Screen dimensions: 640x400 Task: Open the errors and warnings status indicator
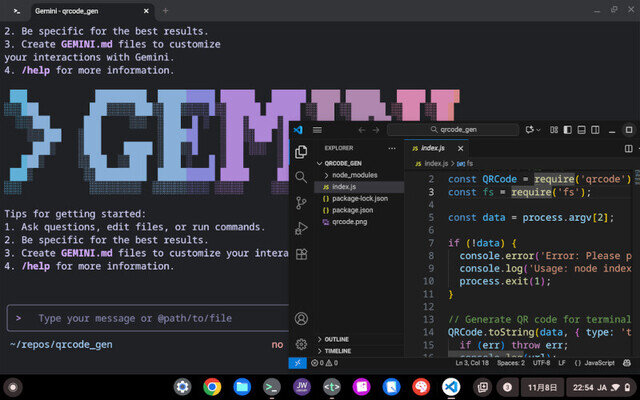324,363
